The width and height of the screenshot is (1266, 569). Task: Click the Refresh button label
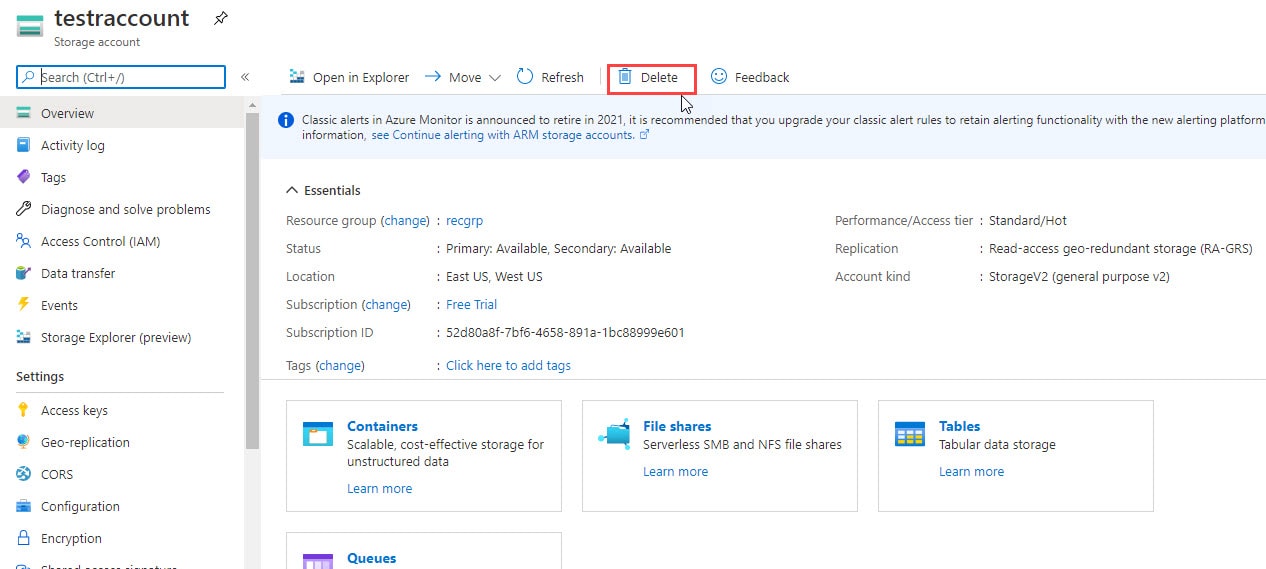[x=562, y=77]
